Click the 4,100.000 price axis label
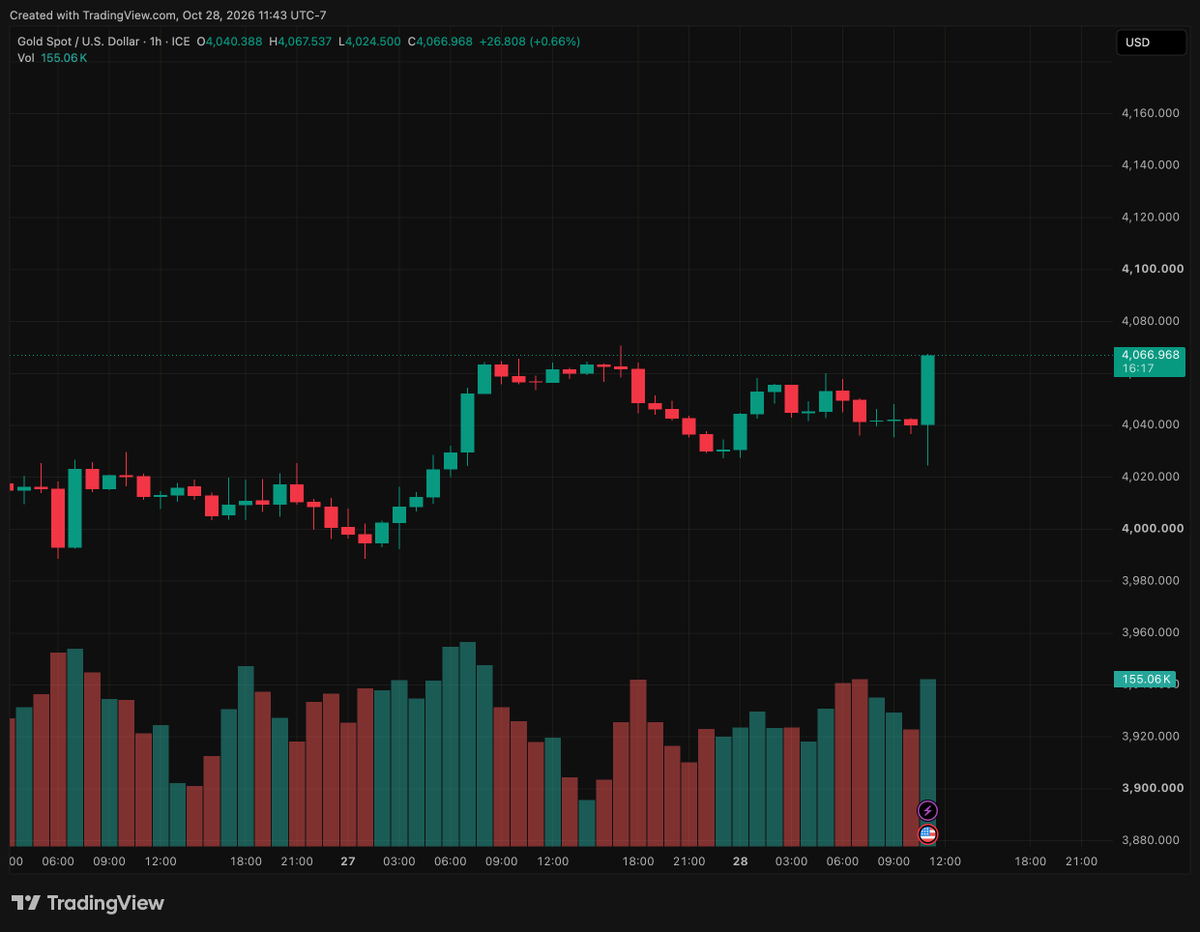Image resolution: width=1200 pixels, height=932 pixels. (x=1153, y=269)
